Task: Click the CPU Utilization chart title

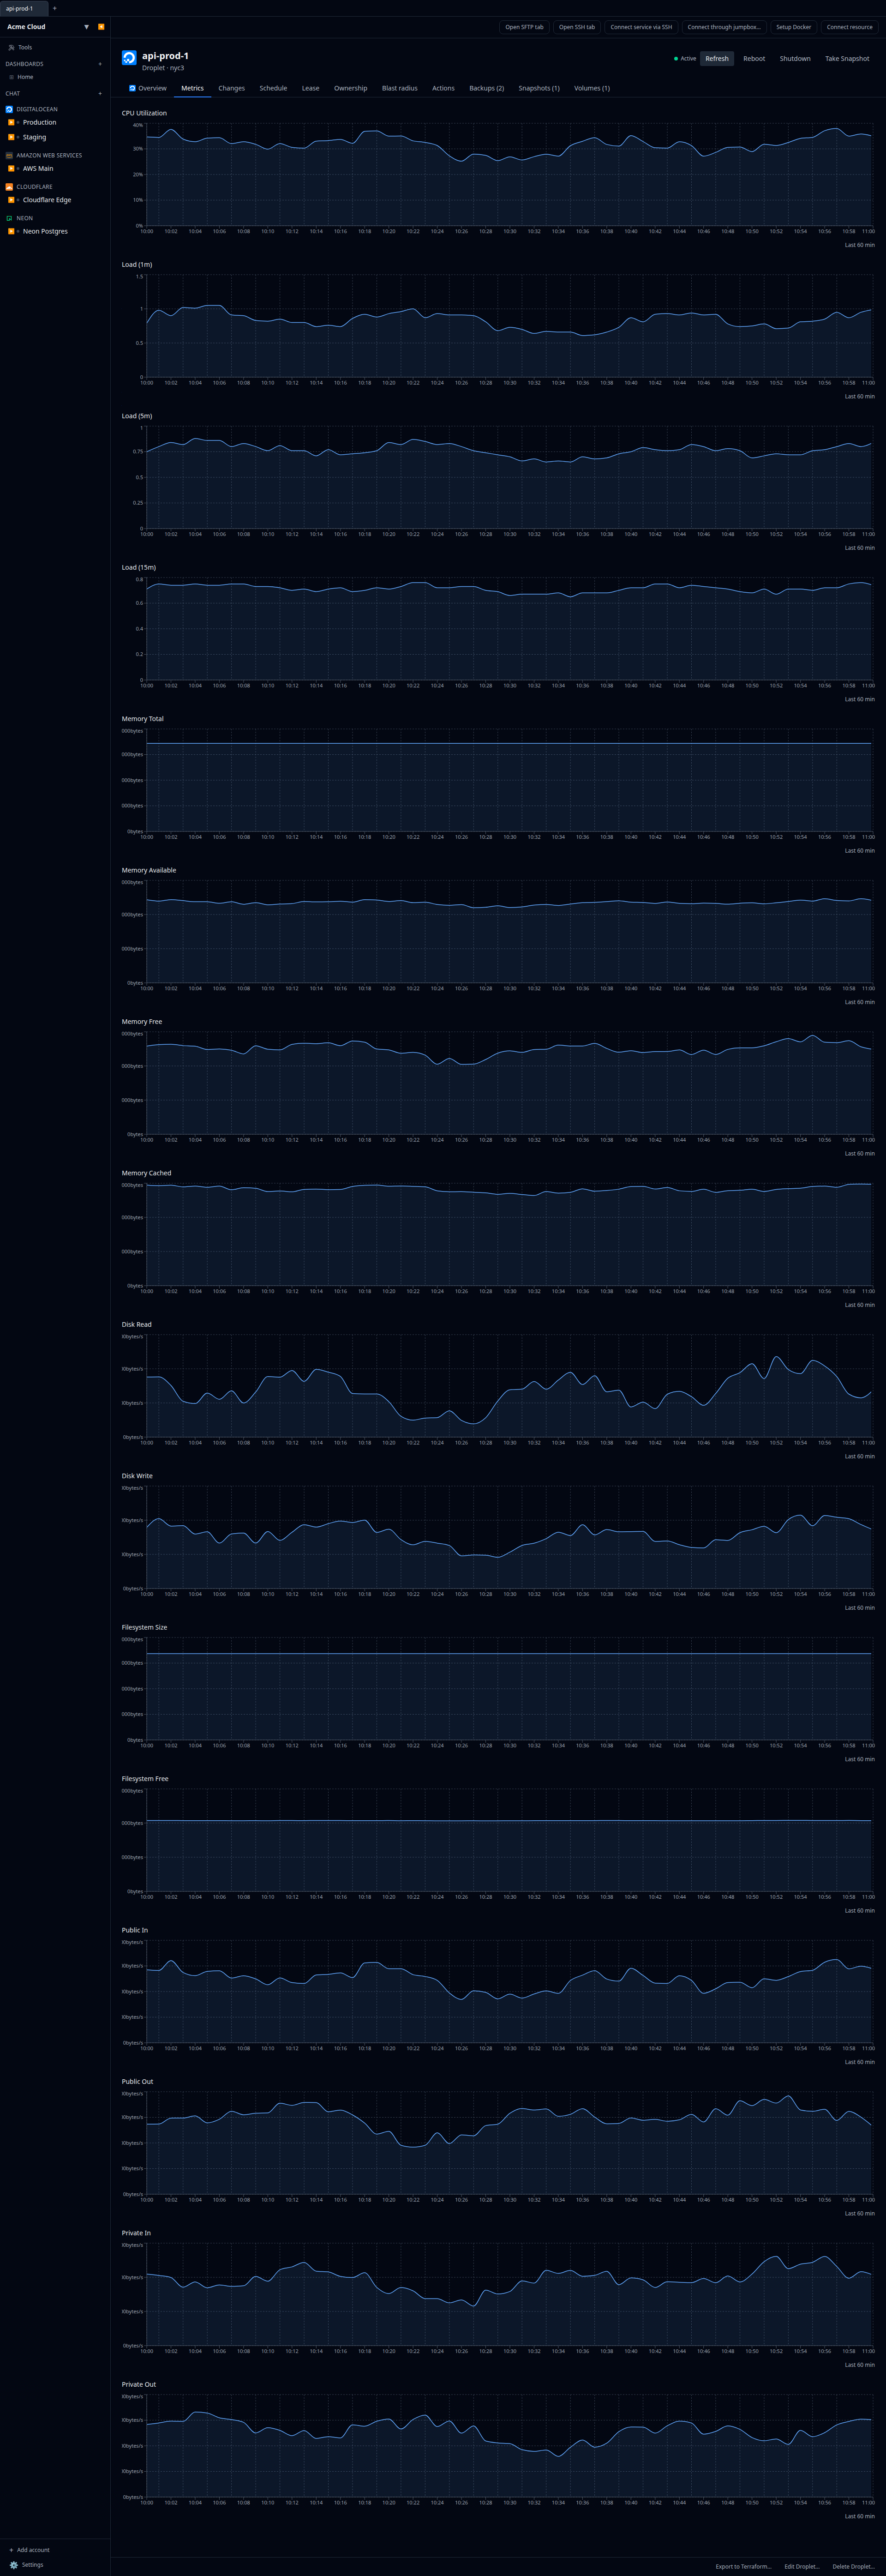Action: pyautogui.click(x=144, y=113)
